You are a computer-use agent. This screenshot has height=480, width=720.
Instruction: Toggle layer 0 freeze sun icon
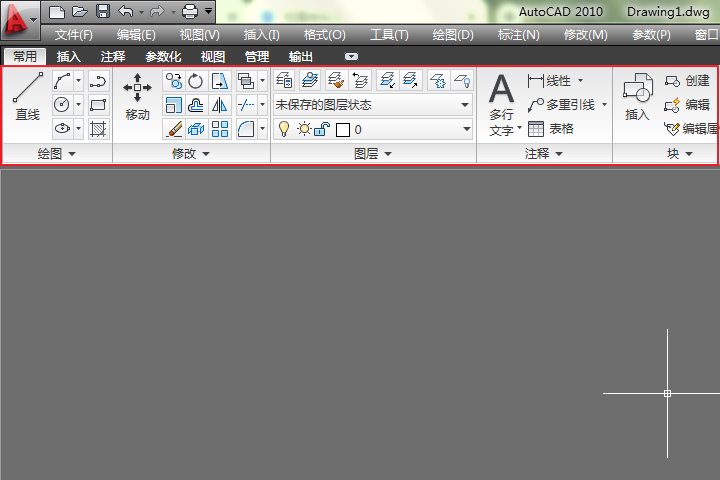304,129
